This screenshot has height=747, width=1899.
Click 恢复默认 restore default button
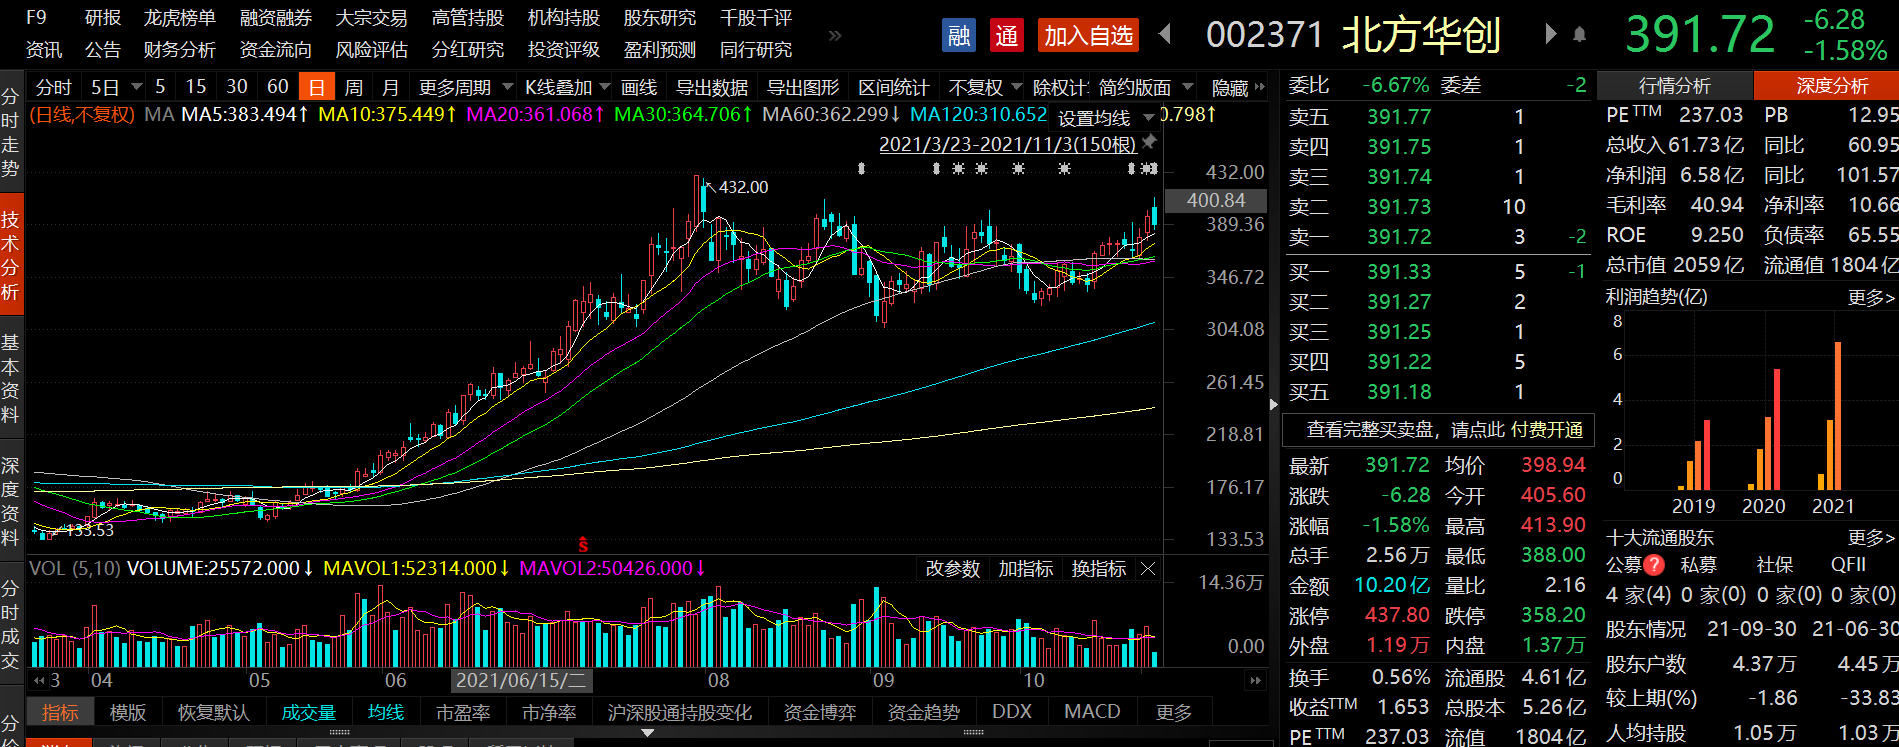(x=213, y=712)
